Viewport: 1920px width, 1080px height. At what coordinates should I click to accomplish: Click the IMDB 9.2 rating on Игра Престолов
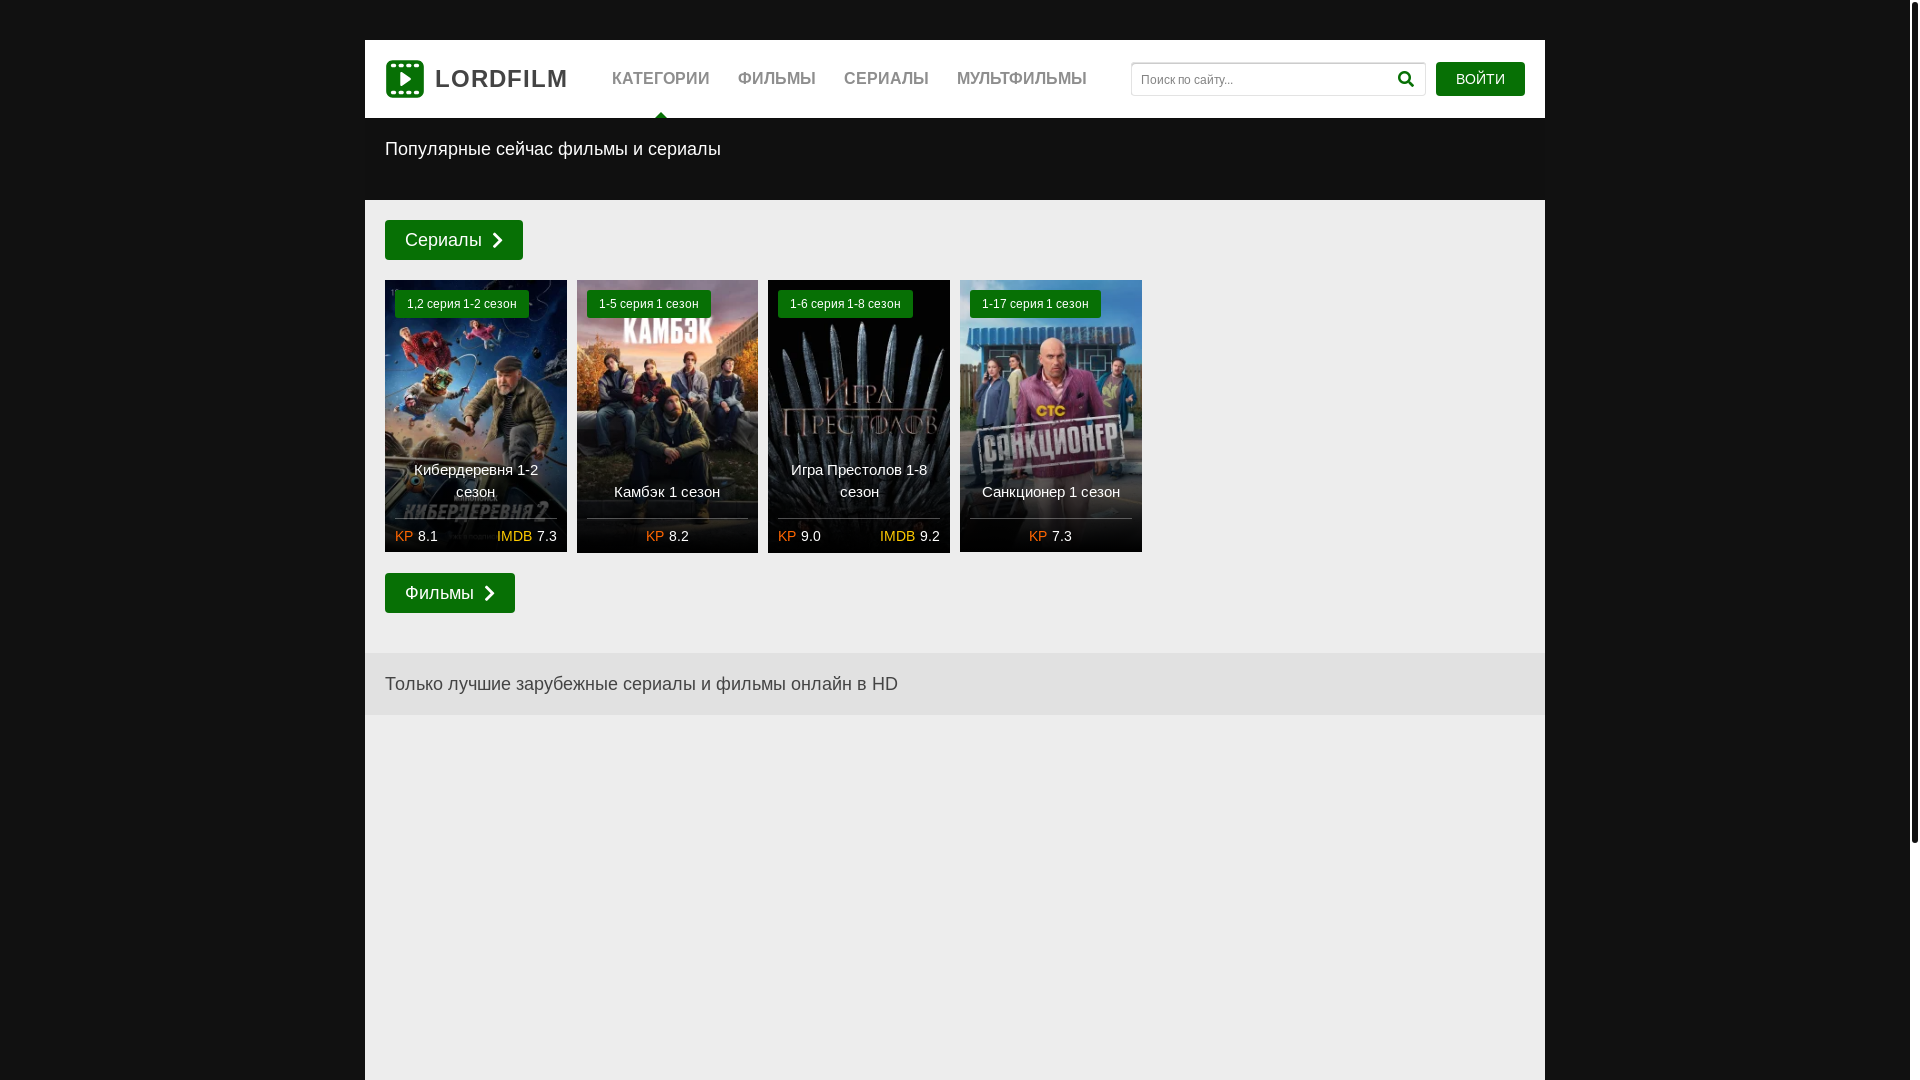[x=910, y=536]
